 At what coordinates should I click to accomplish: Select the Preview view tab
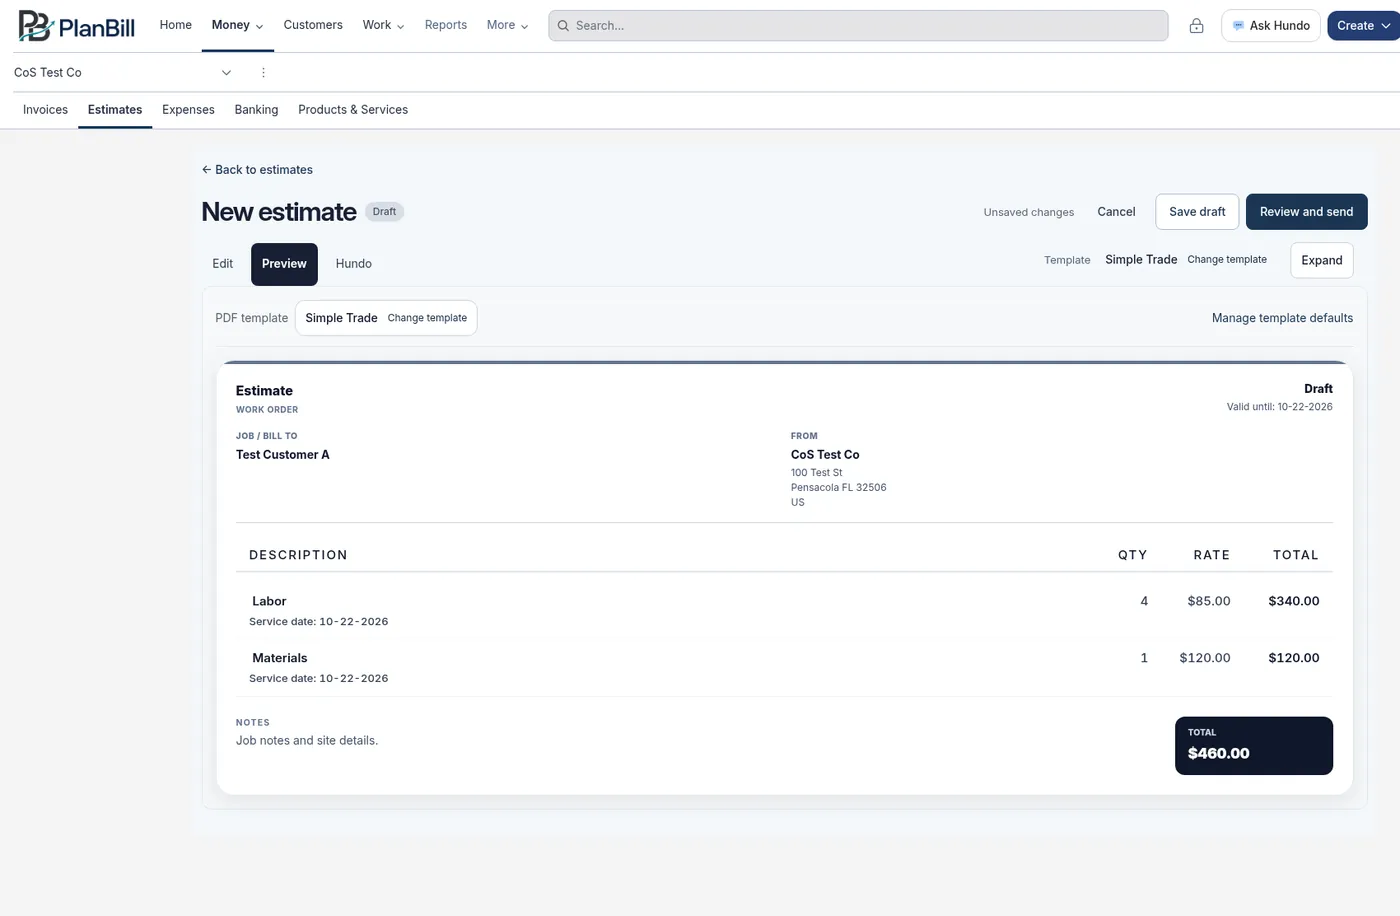pyautogui.click(x=284, y=264)
